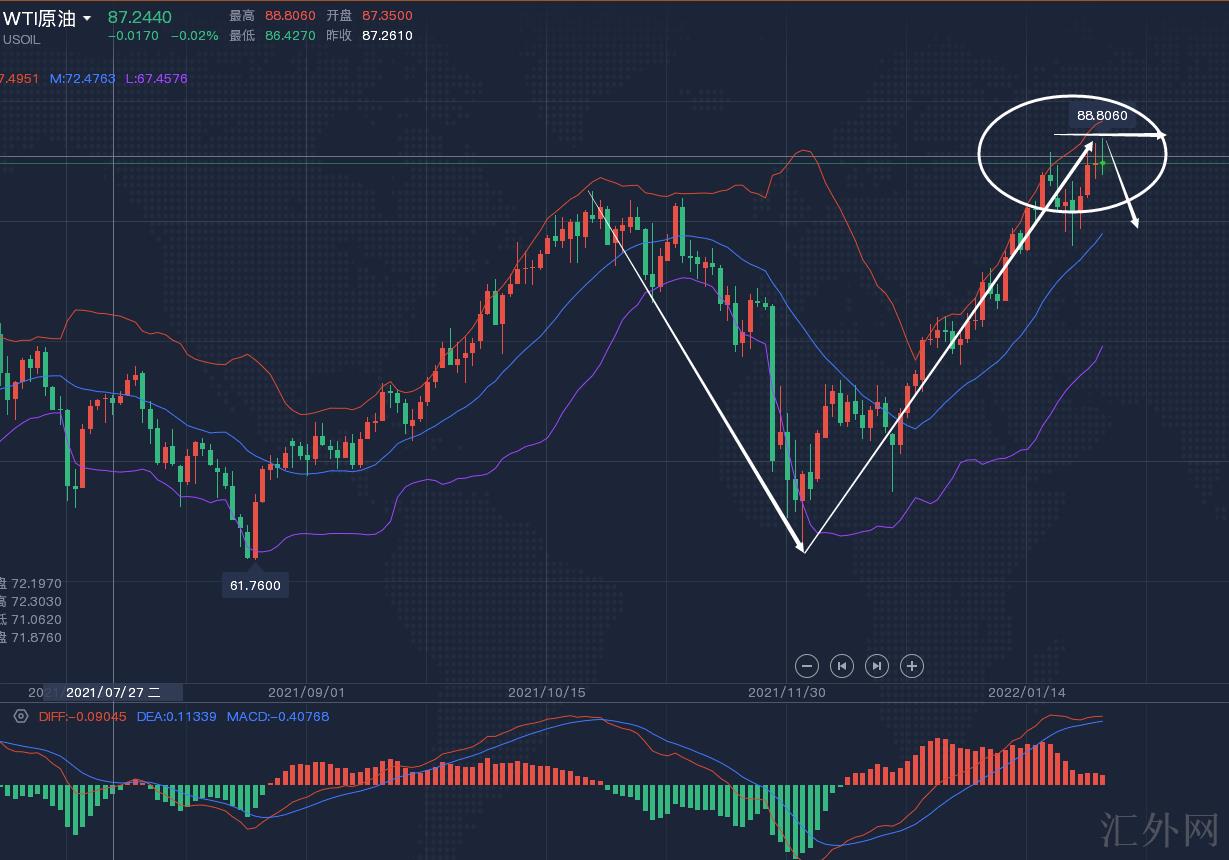The width and height of the screenshot is (1229, 860).
Task: Click the WTI原油 symbol title
Action: pyautogui.click(x=39, y=18)
